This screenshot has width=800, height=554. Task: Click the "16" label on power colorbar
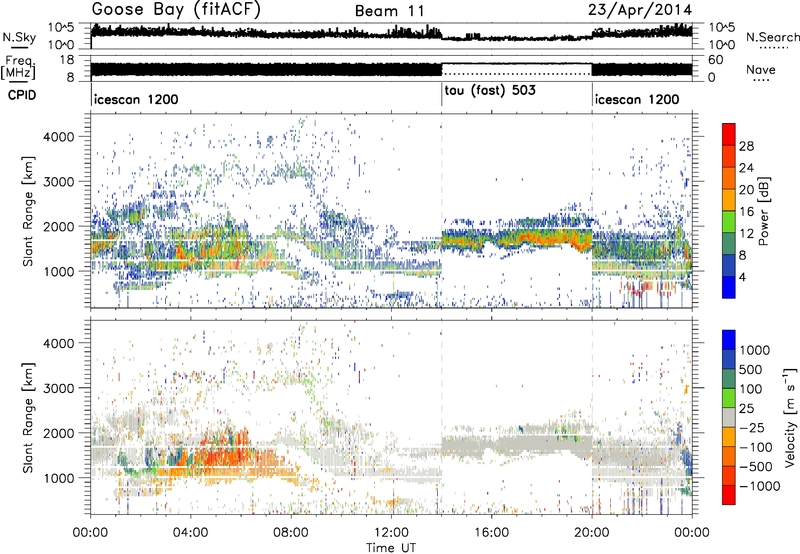click(x=746, y=212)
